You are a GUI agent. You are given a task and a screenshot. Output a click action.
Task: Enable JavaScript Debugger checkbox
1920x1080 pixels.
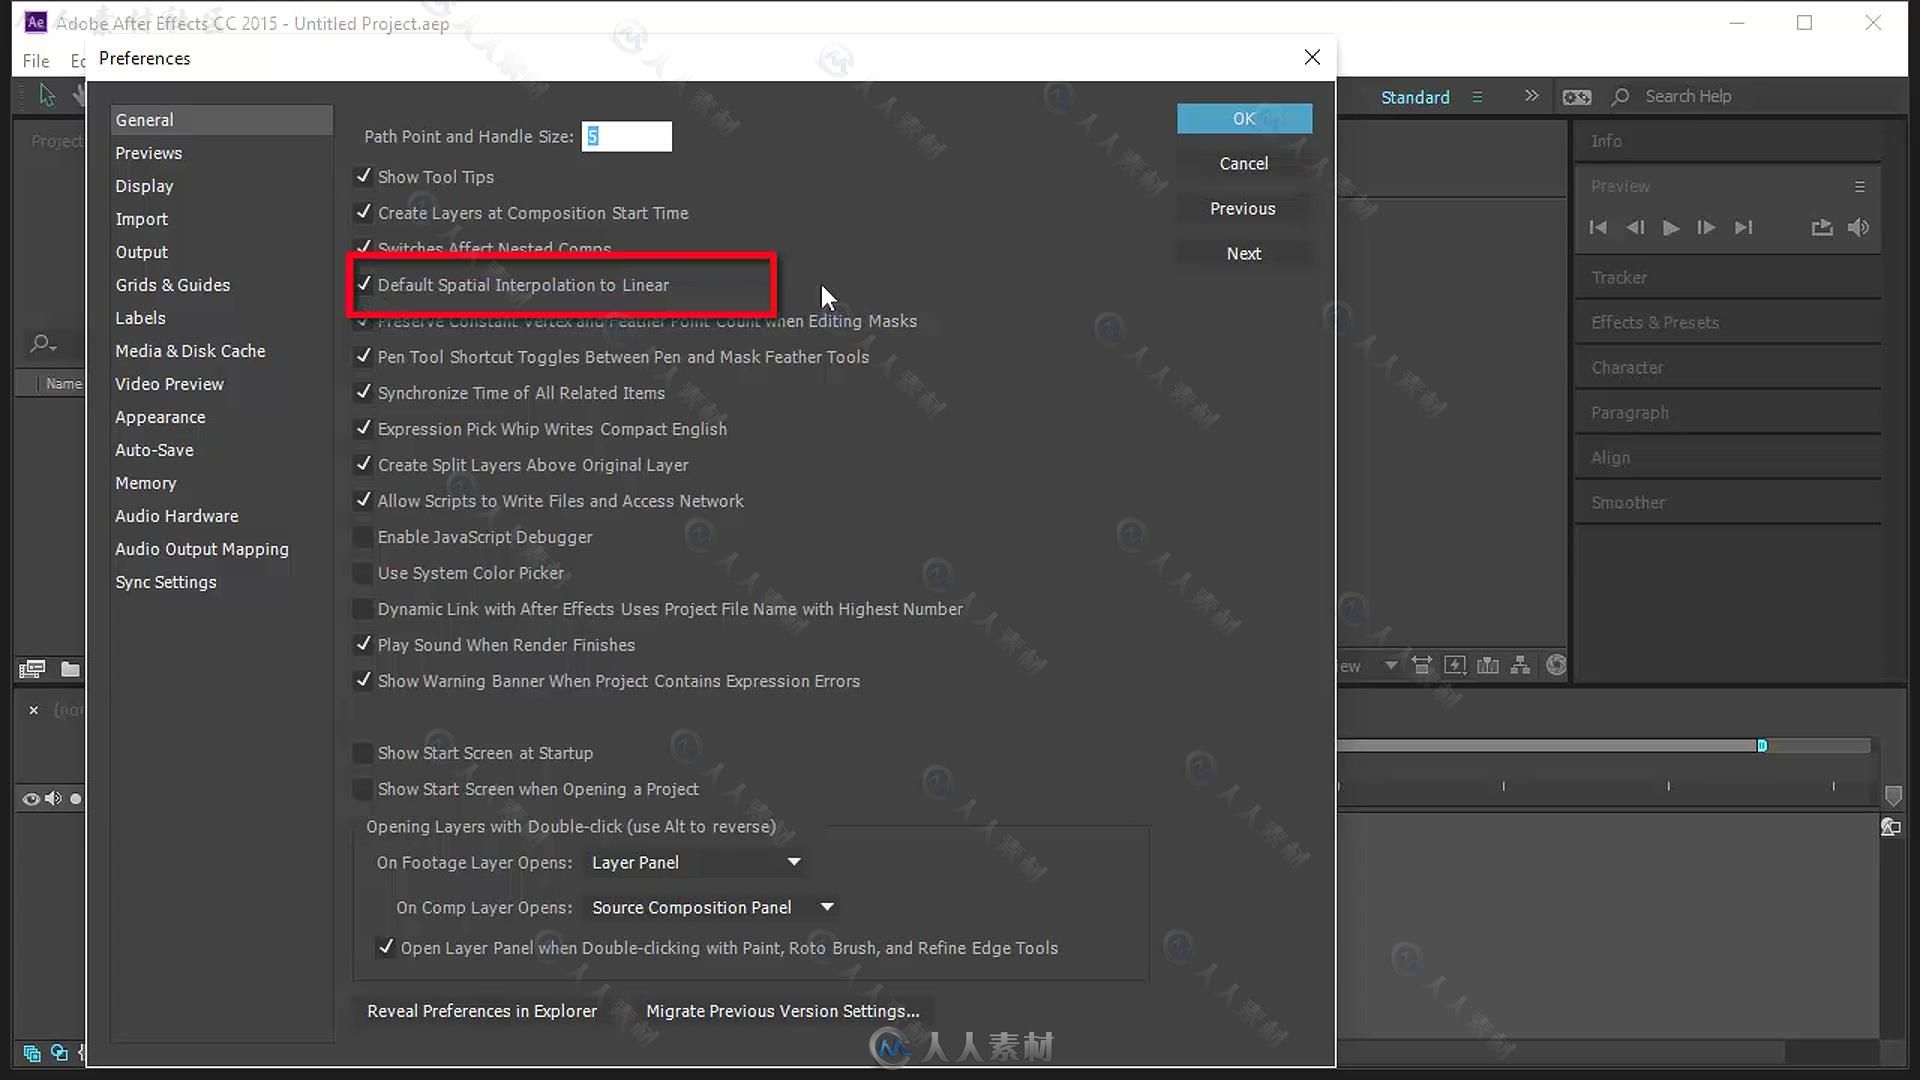click(363, 537)
